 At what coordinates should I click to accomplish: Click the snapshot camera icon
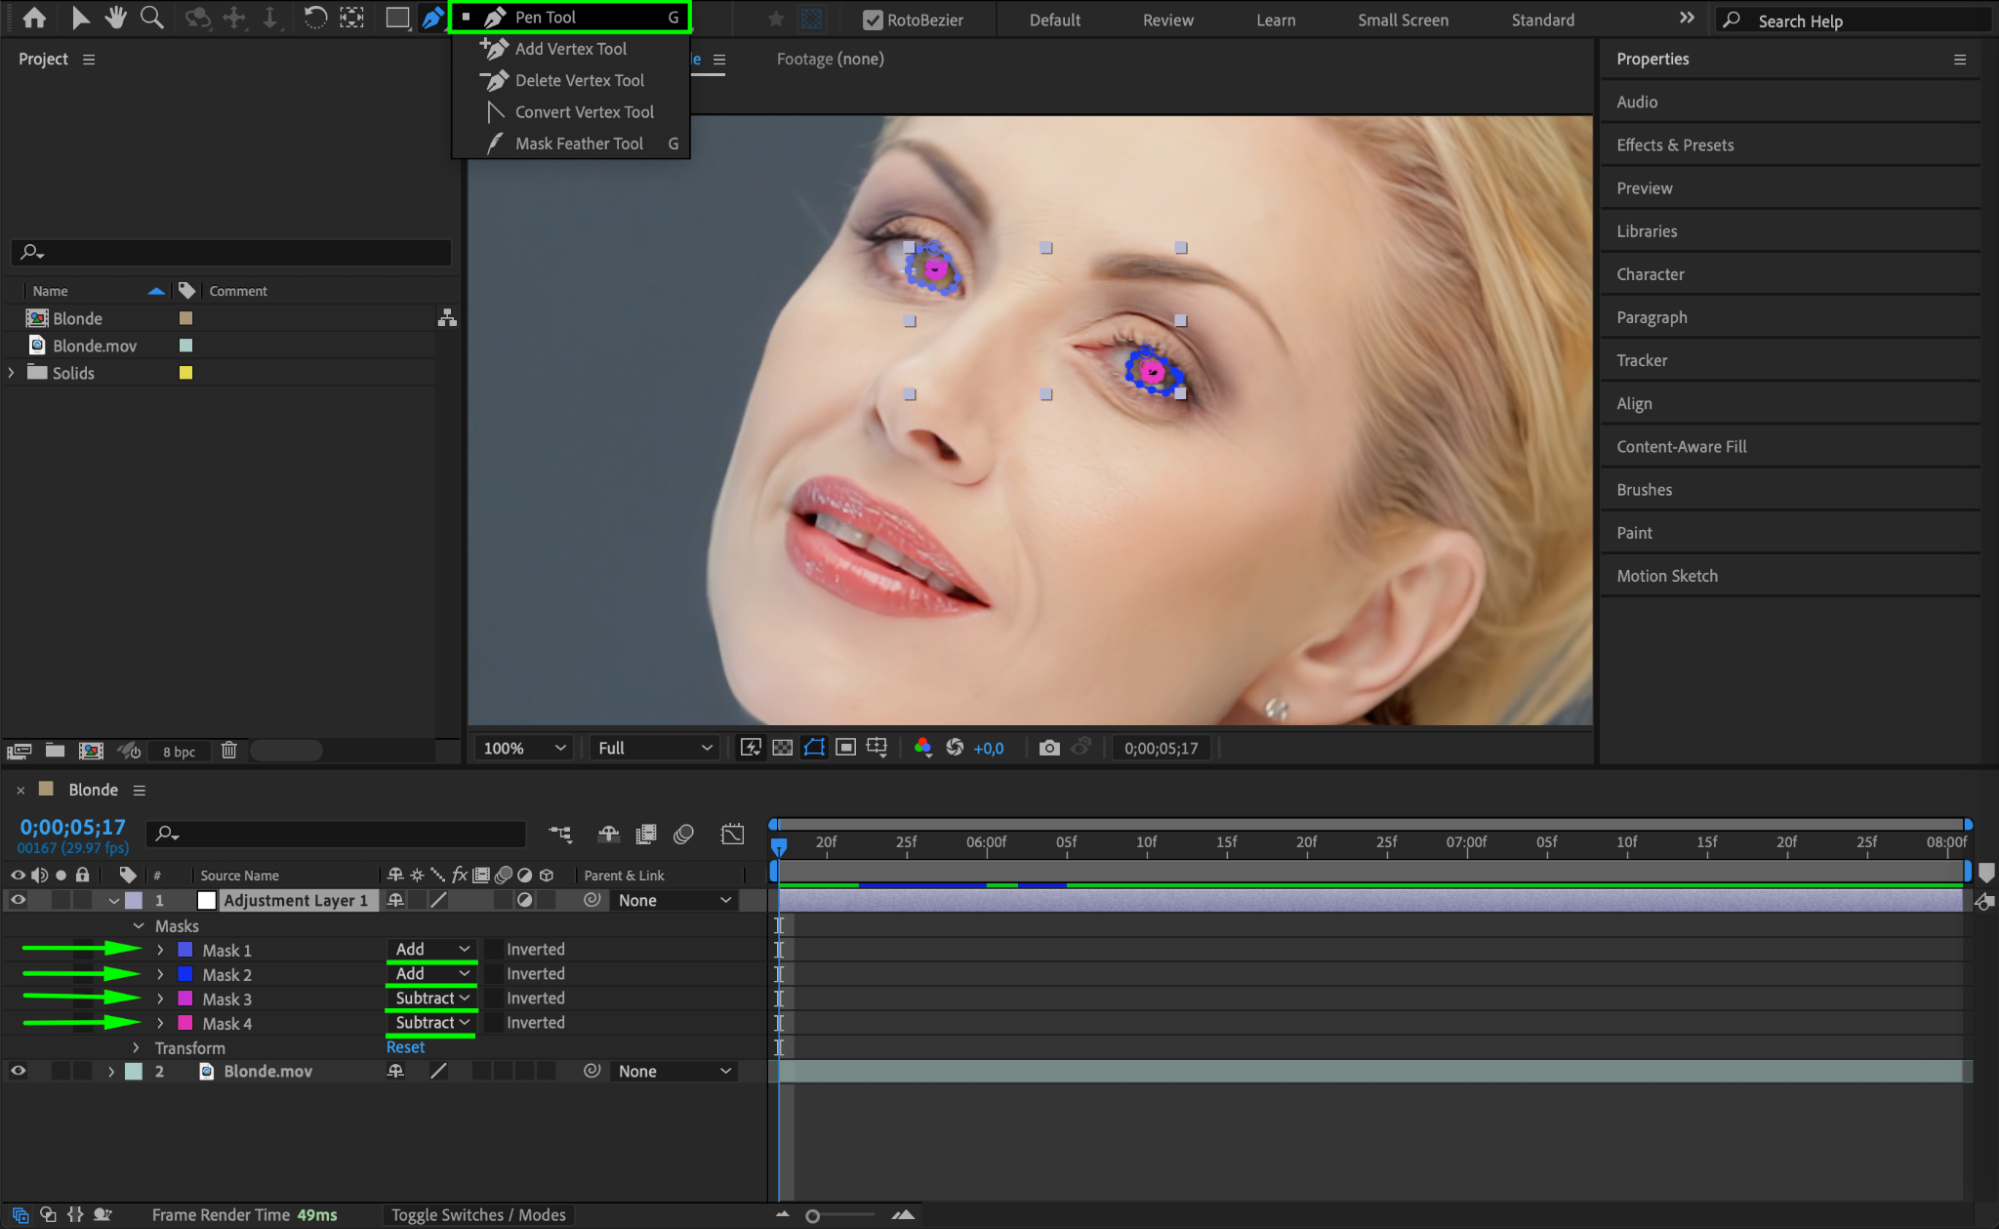coord(1048,748)
